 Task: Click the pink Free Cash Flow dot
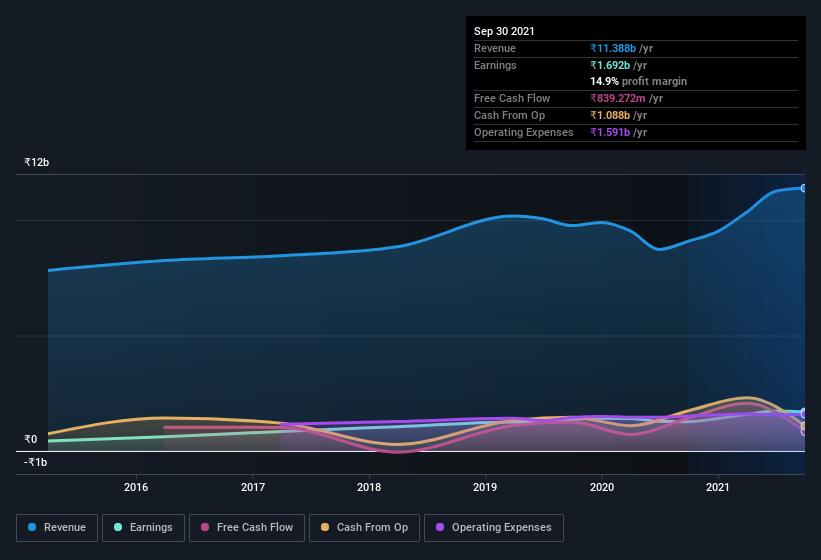(205, 527)
